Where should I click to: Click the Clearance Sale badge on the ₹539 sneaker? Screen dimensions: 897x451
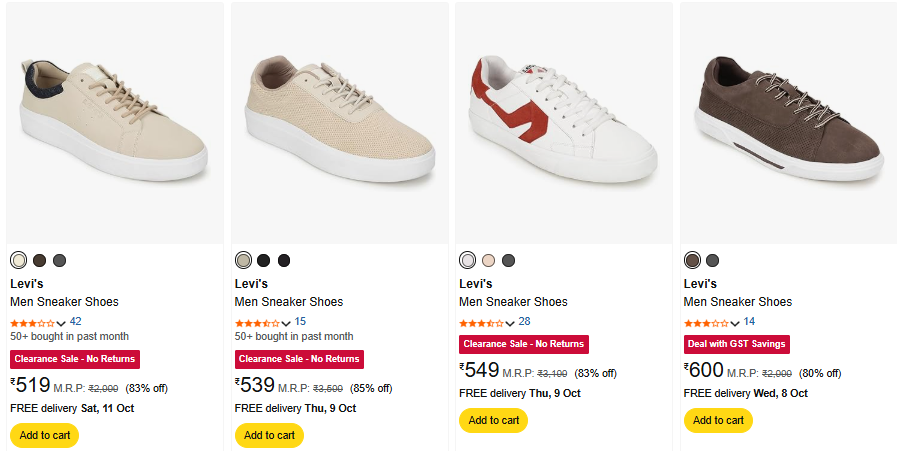pyautogui.click(x=299, y=359)
